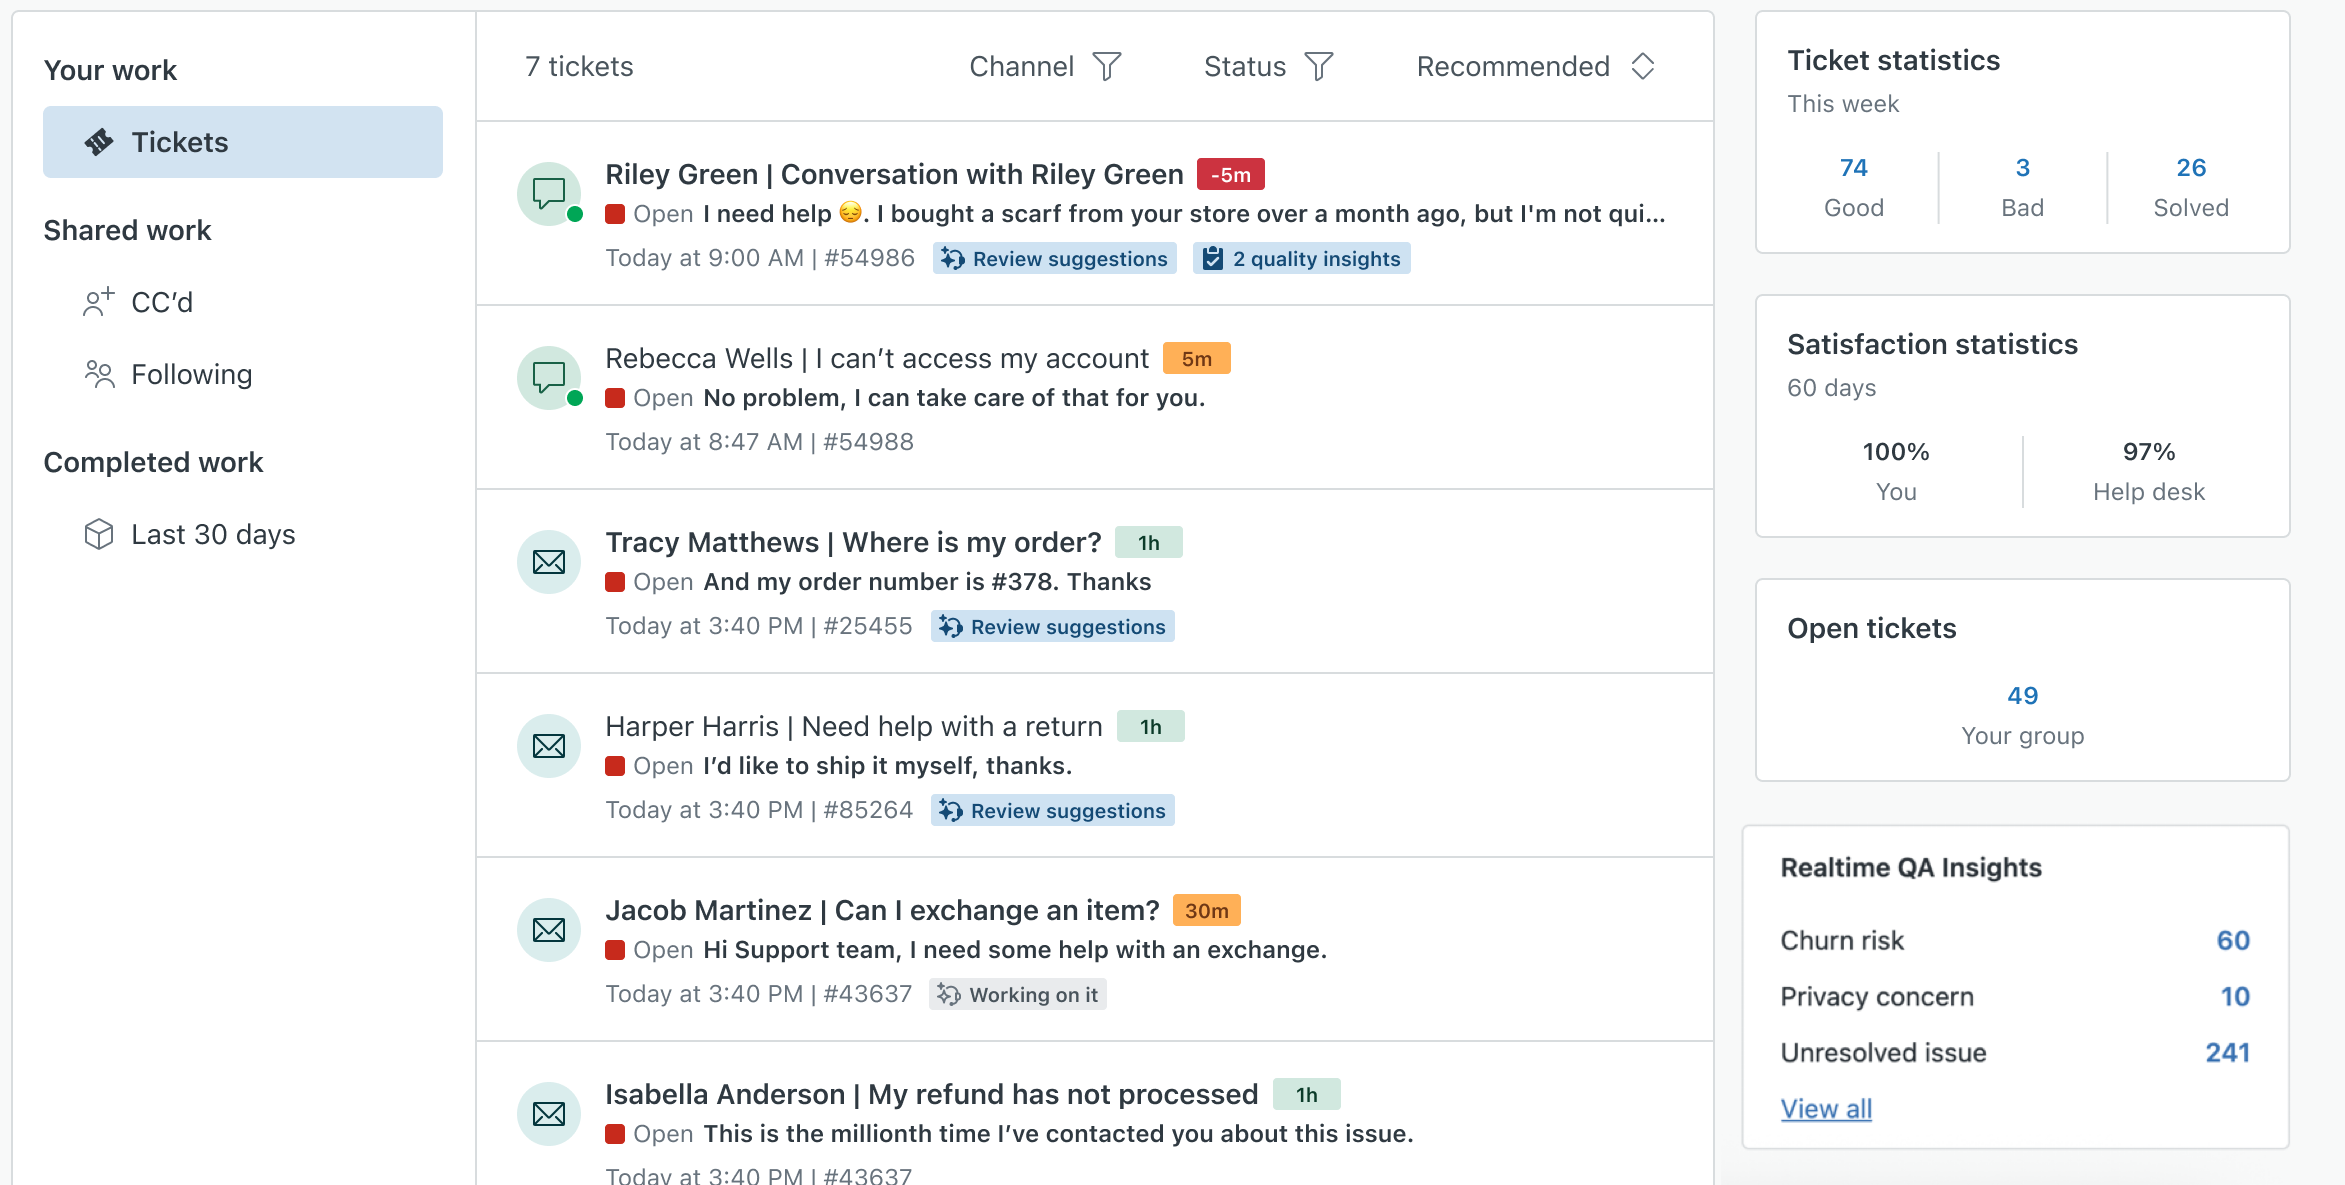Select Tickets in Your work sidebar

[x=243, y=142]
